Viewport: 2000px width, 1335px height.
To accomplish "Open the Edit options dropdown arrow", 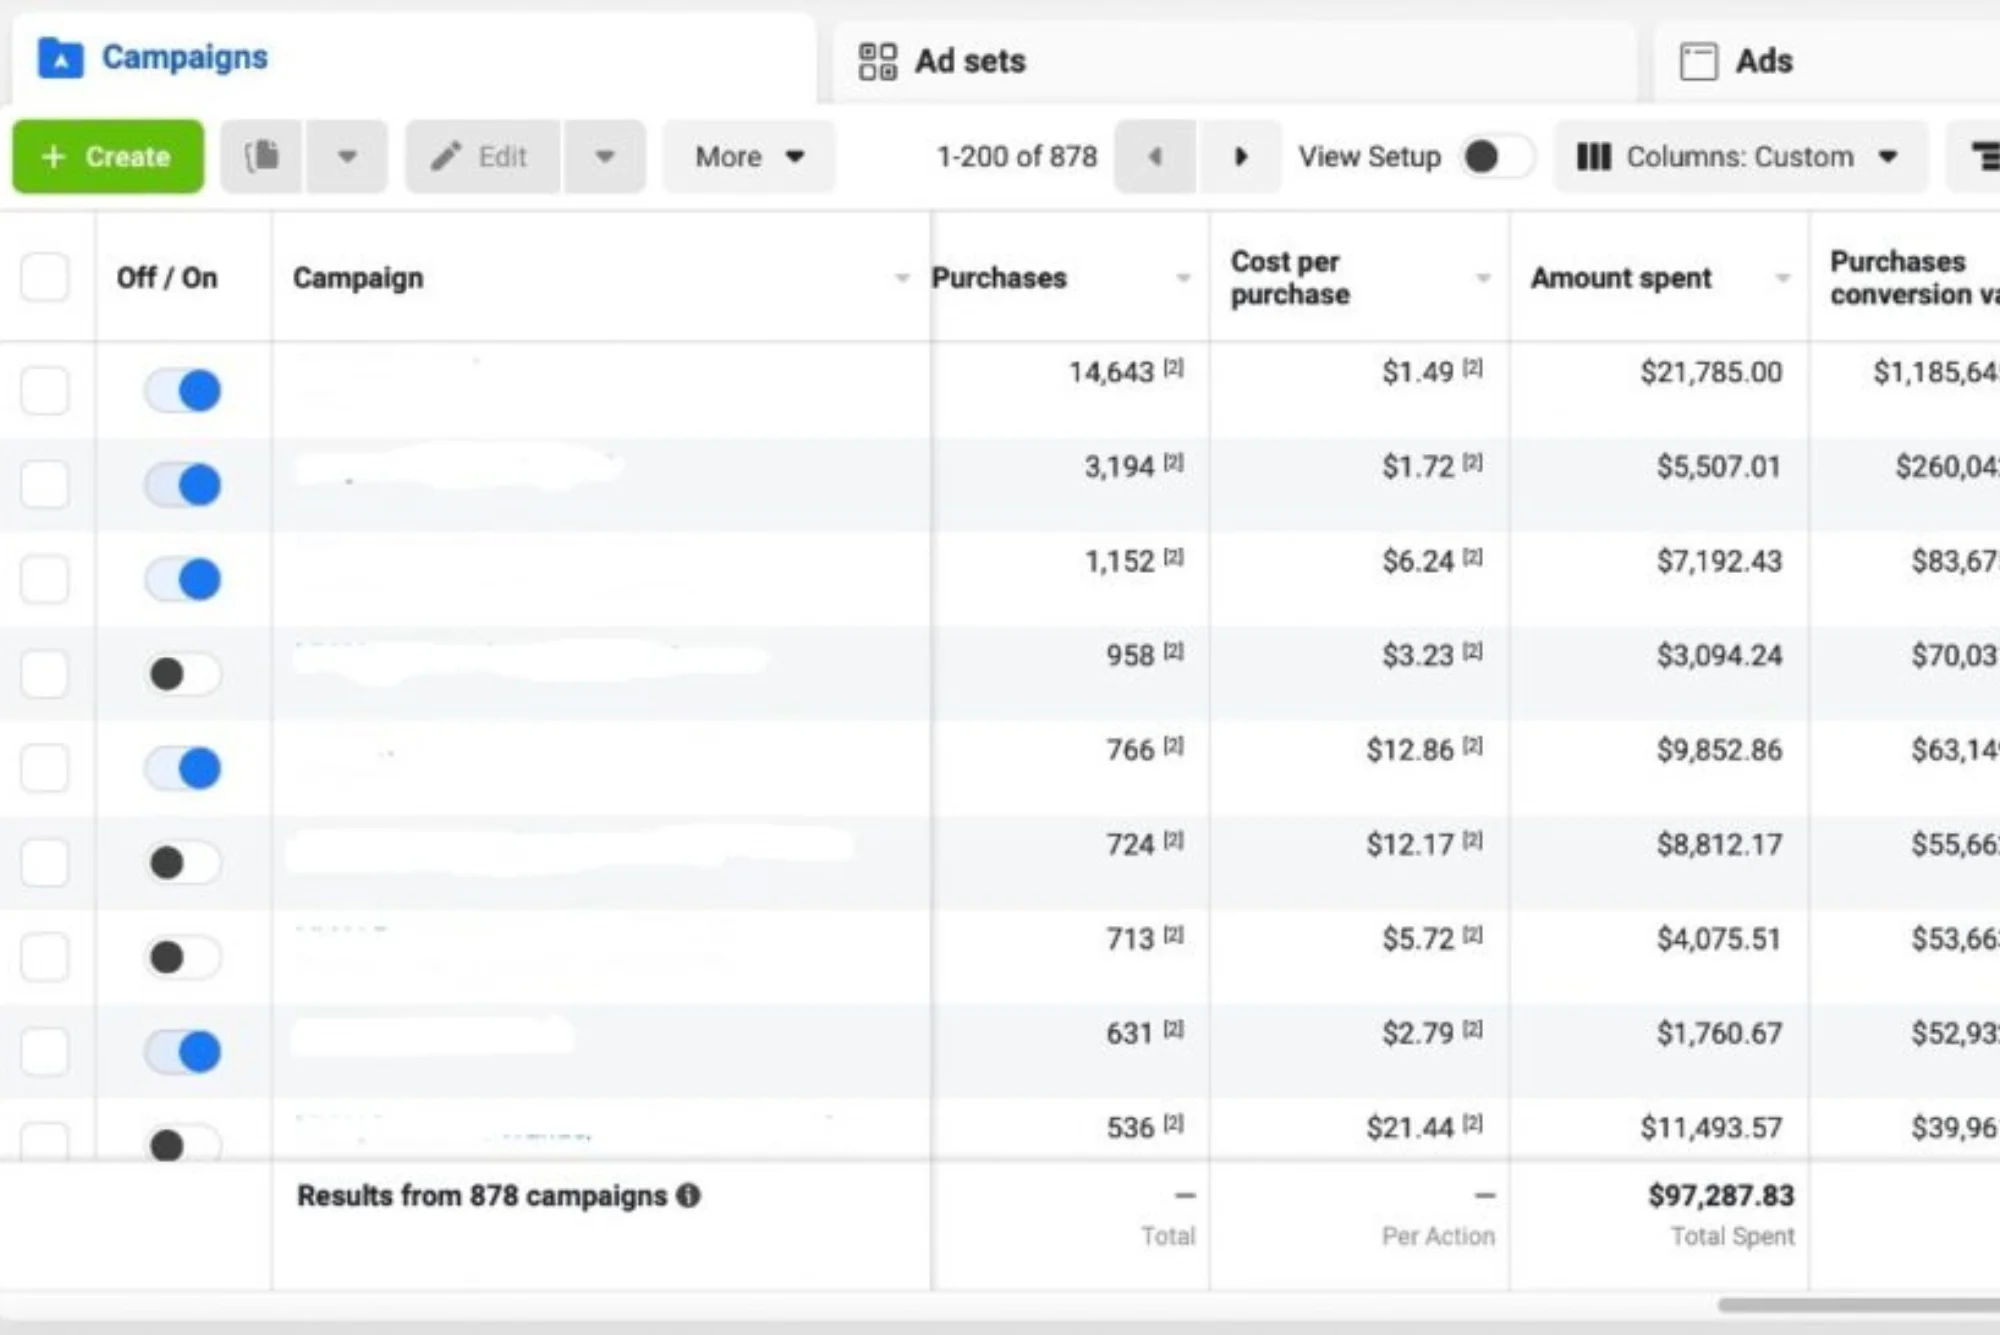I will [x=604, y=157].
